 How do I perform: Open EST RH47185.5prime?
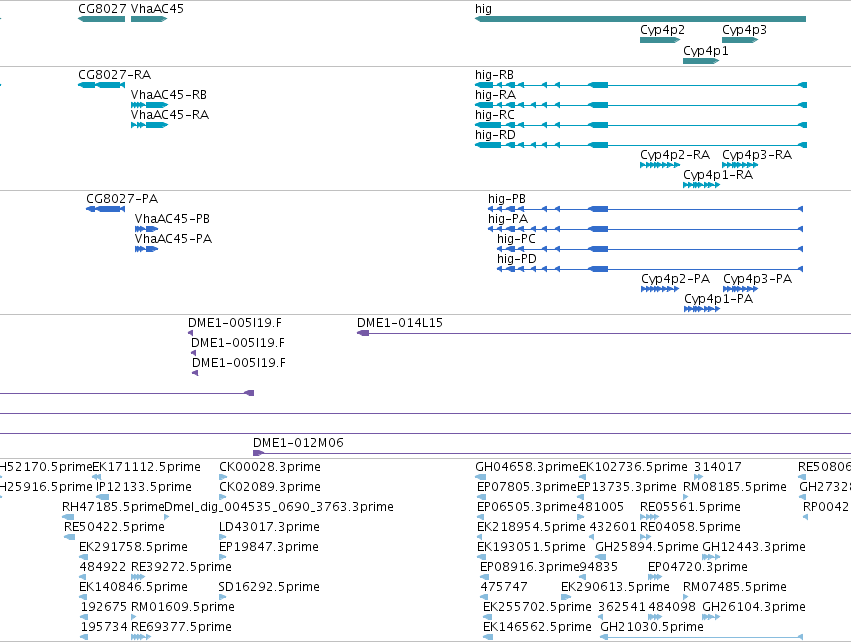(x=113, y=507)
